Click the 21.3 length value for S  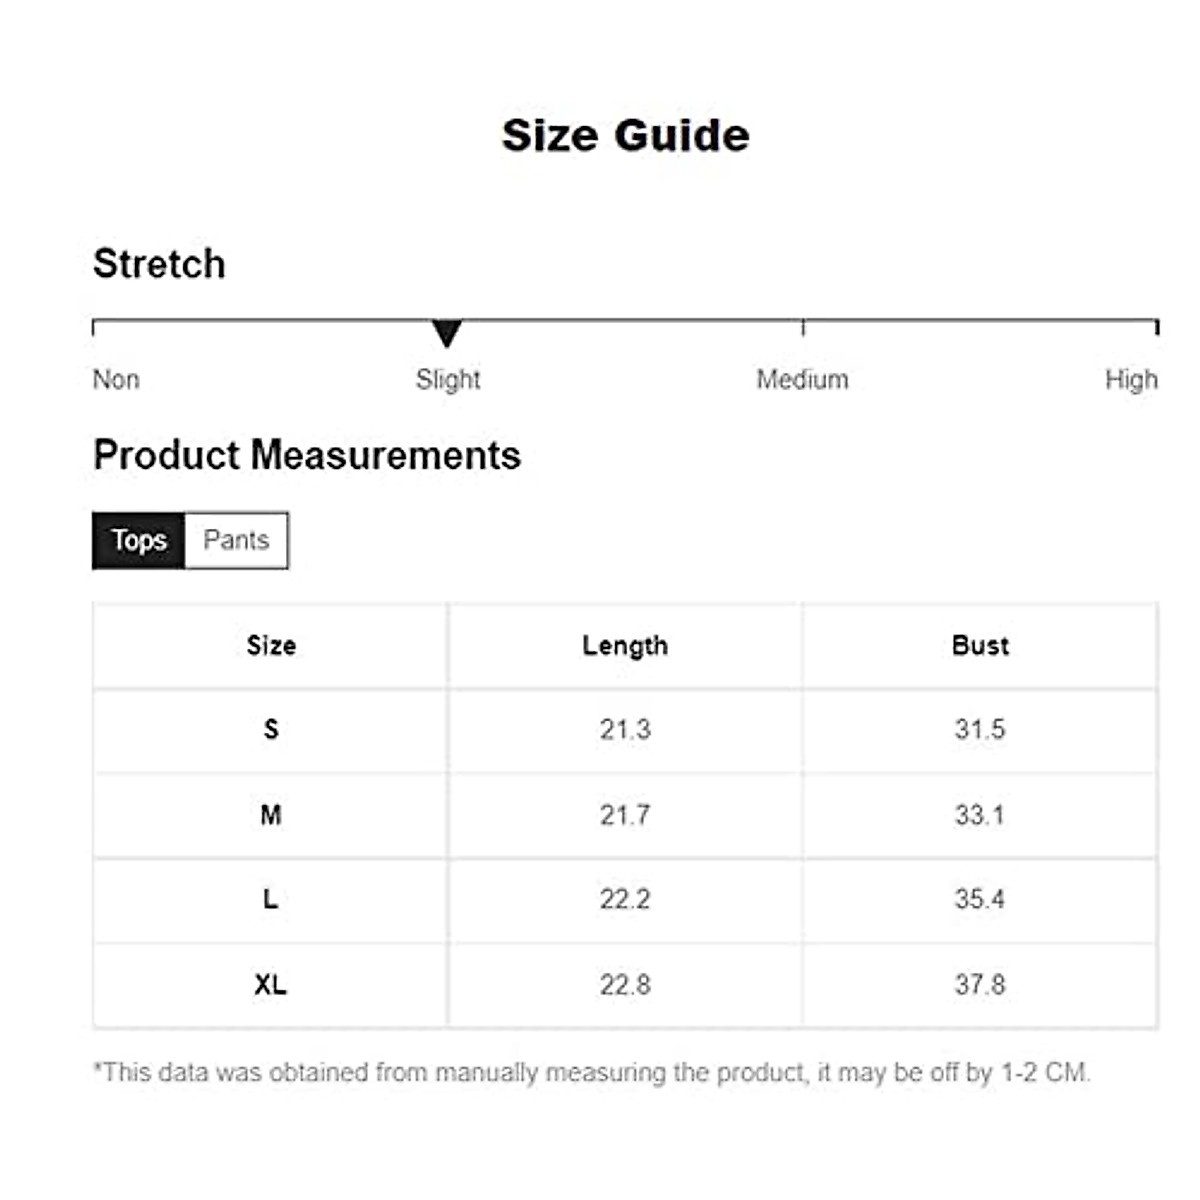pyautogui.click(x=625, y=730)
